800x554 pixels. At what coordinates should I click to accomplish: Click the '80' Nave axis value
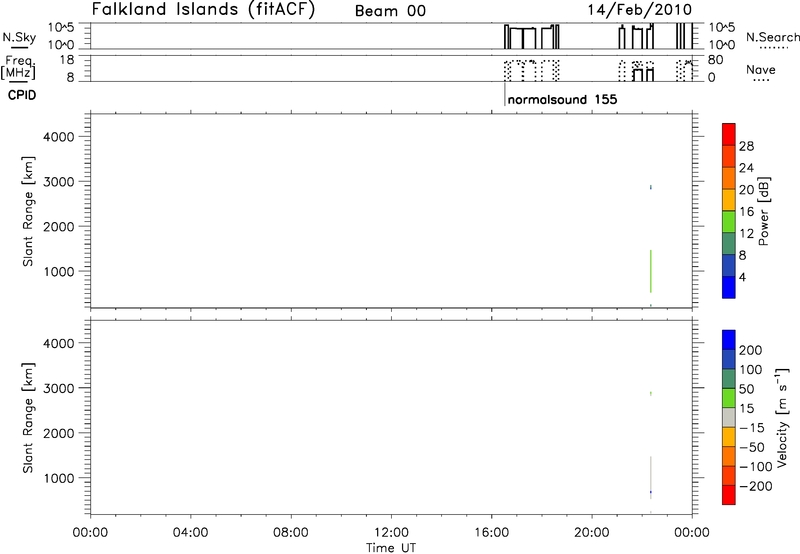(715, 60)
